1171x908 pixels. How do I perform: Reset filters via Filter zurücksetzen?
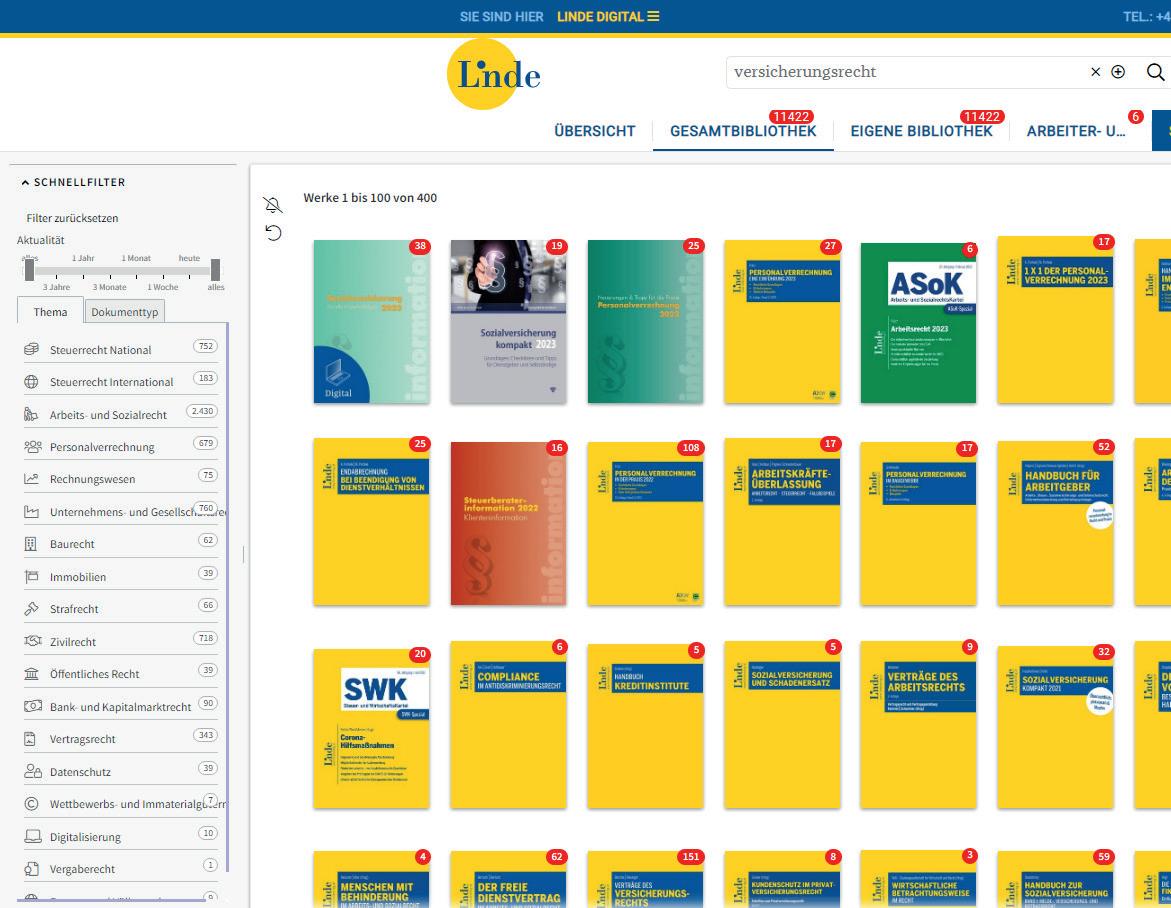72,218
